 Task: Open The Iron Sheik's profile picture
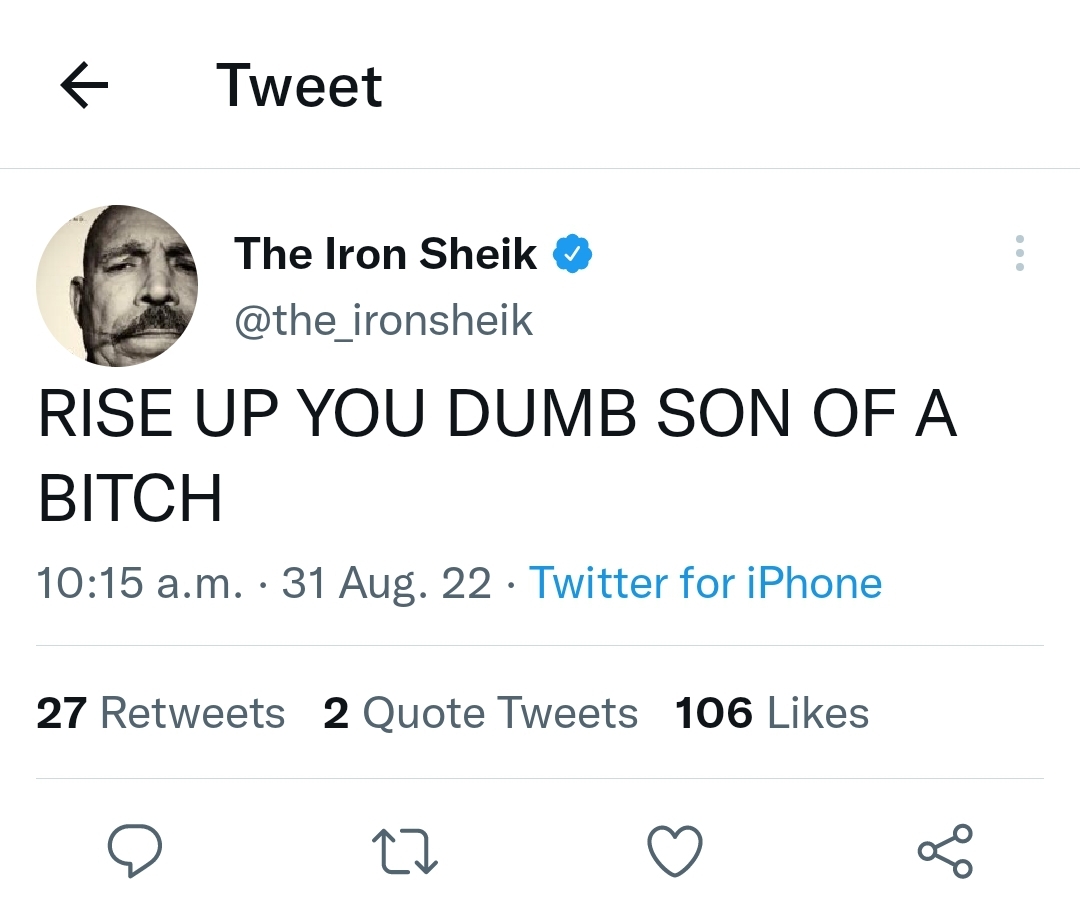coord(117,286)
